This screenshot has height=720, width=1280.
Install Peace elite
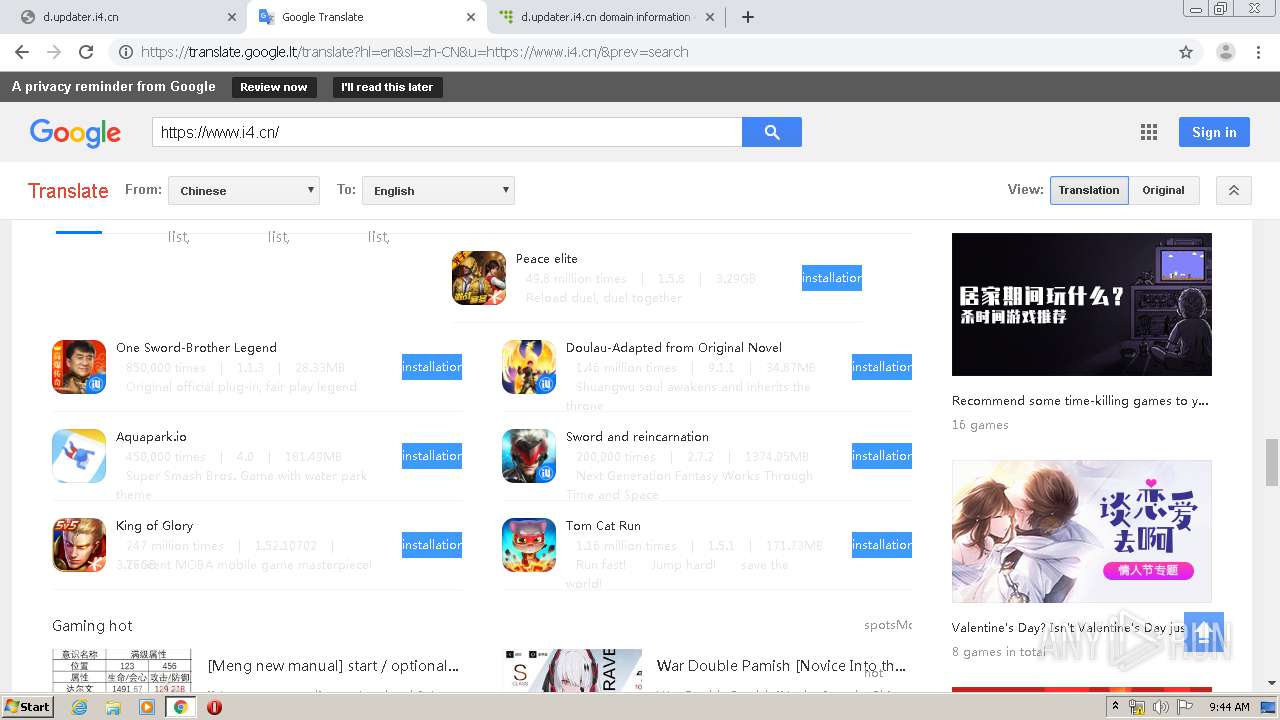832,278
